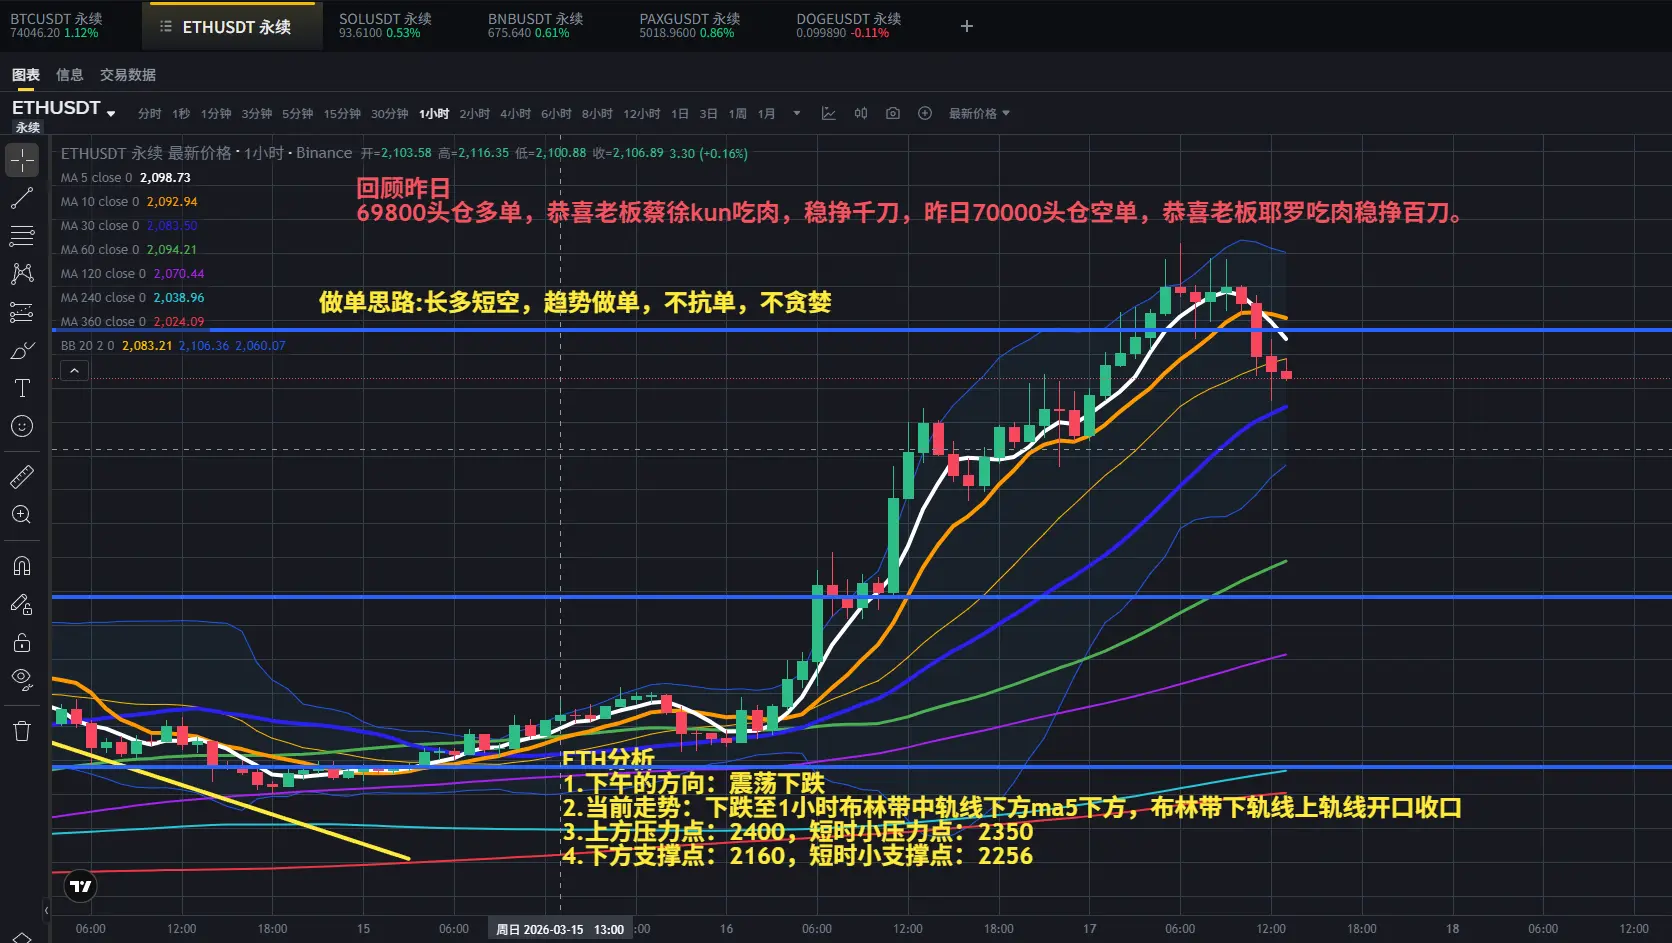
Task: Select the trend line drawing tool
Action: click(x=22, y=198)
